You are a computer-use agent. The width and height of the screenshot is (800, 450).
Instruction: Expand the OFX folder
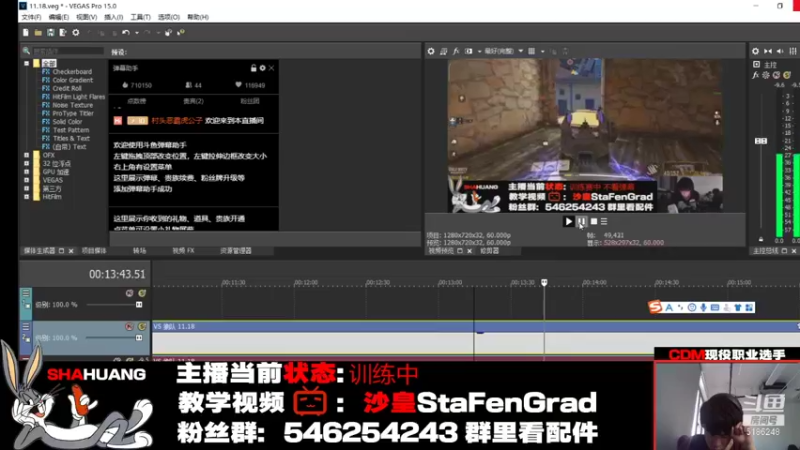click(x=27, y=155)
